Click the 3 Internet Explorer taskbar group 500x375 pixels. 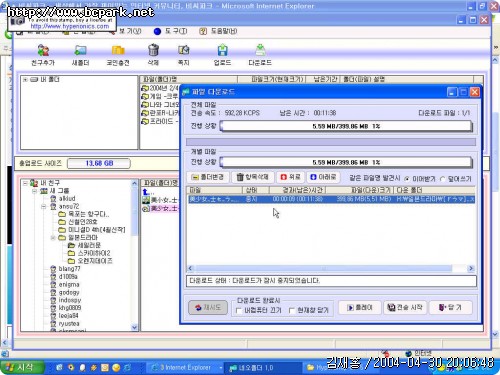click(x=185, y=367)
